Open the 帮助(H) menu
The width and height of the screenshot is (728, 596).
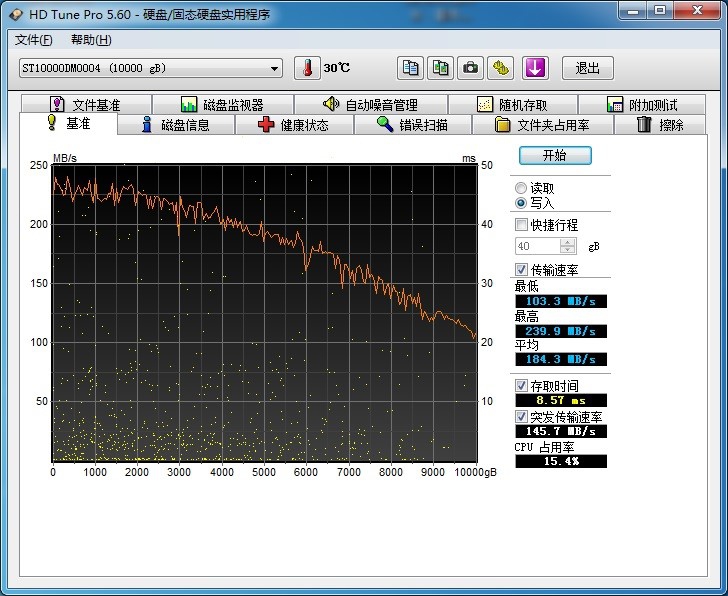(x=91, y=40)
